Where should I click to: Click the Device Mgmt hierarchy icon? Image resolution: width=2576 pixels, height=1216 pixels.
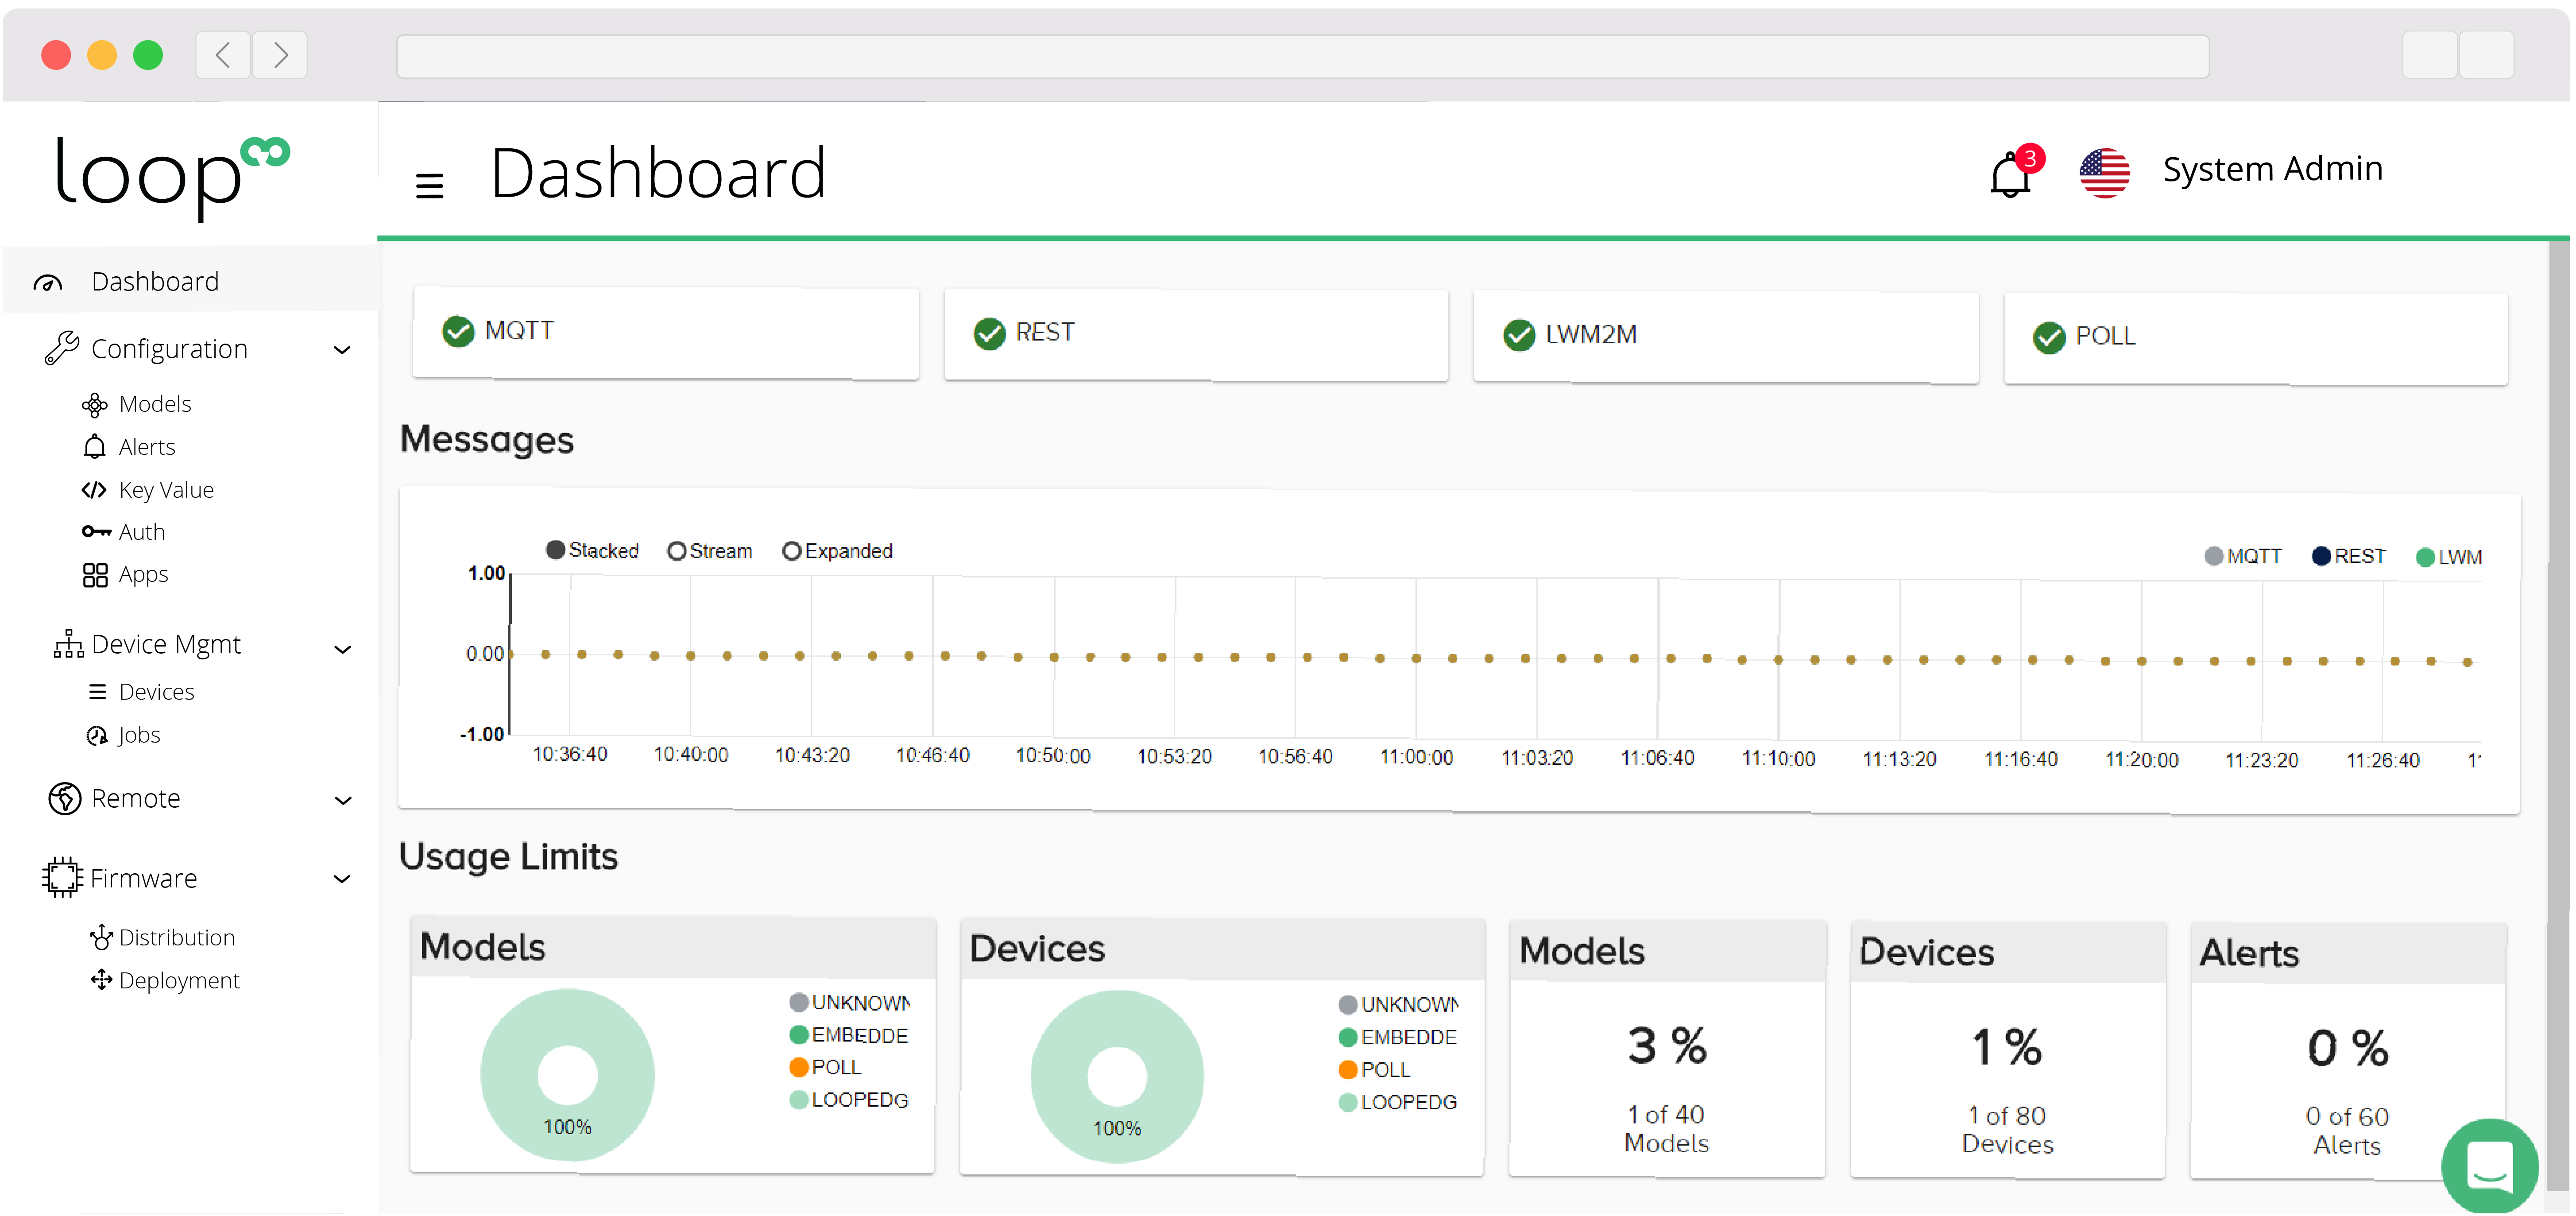click(x=68, y=644)
